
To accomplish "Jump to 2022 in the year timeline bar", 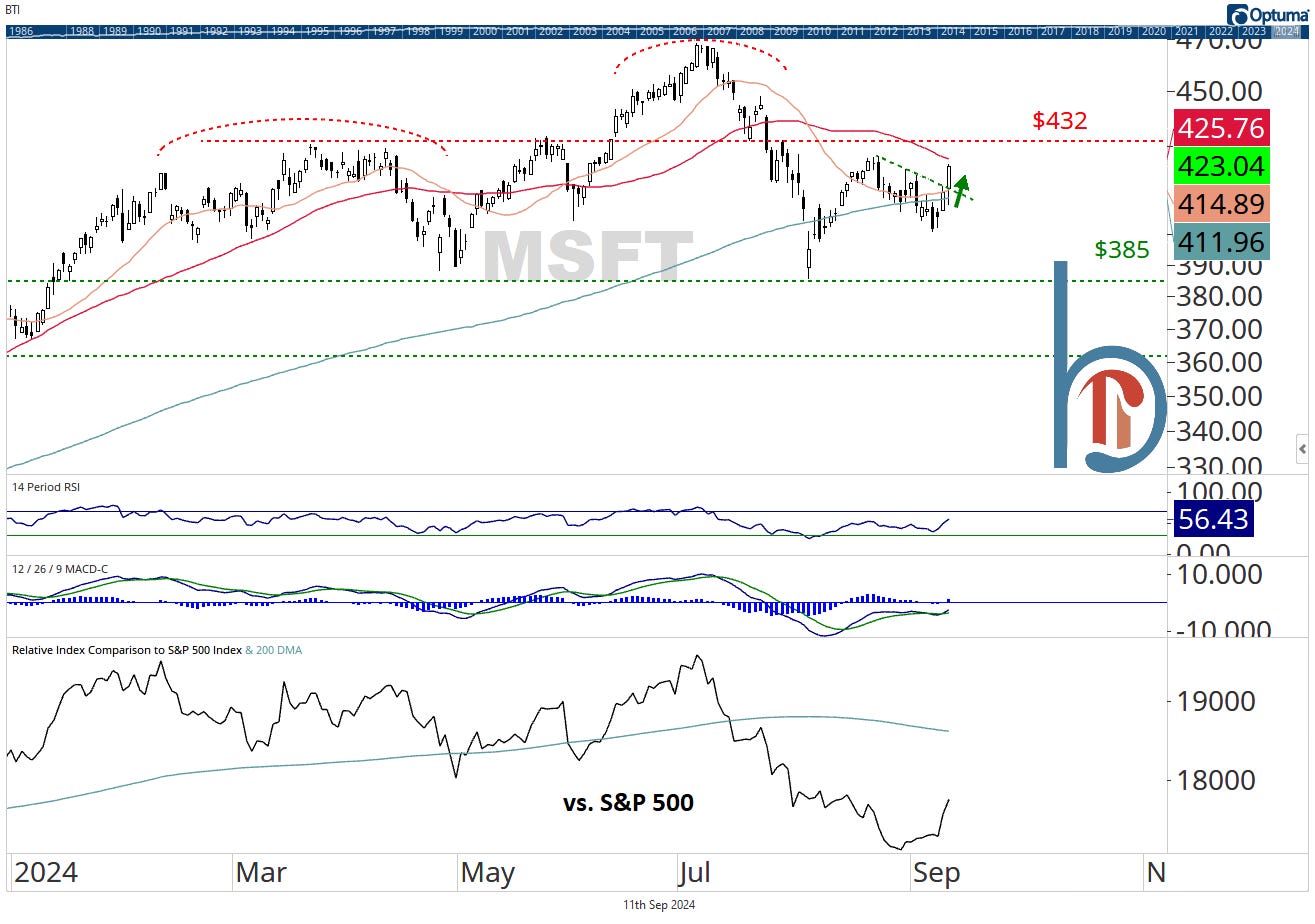I will (x=1221, y=31).
